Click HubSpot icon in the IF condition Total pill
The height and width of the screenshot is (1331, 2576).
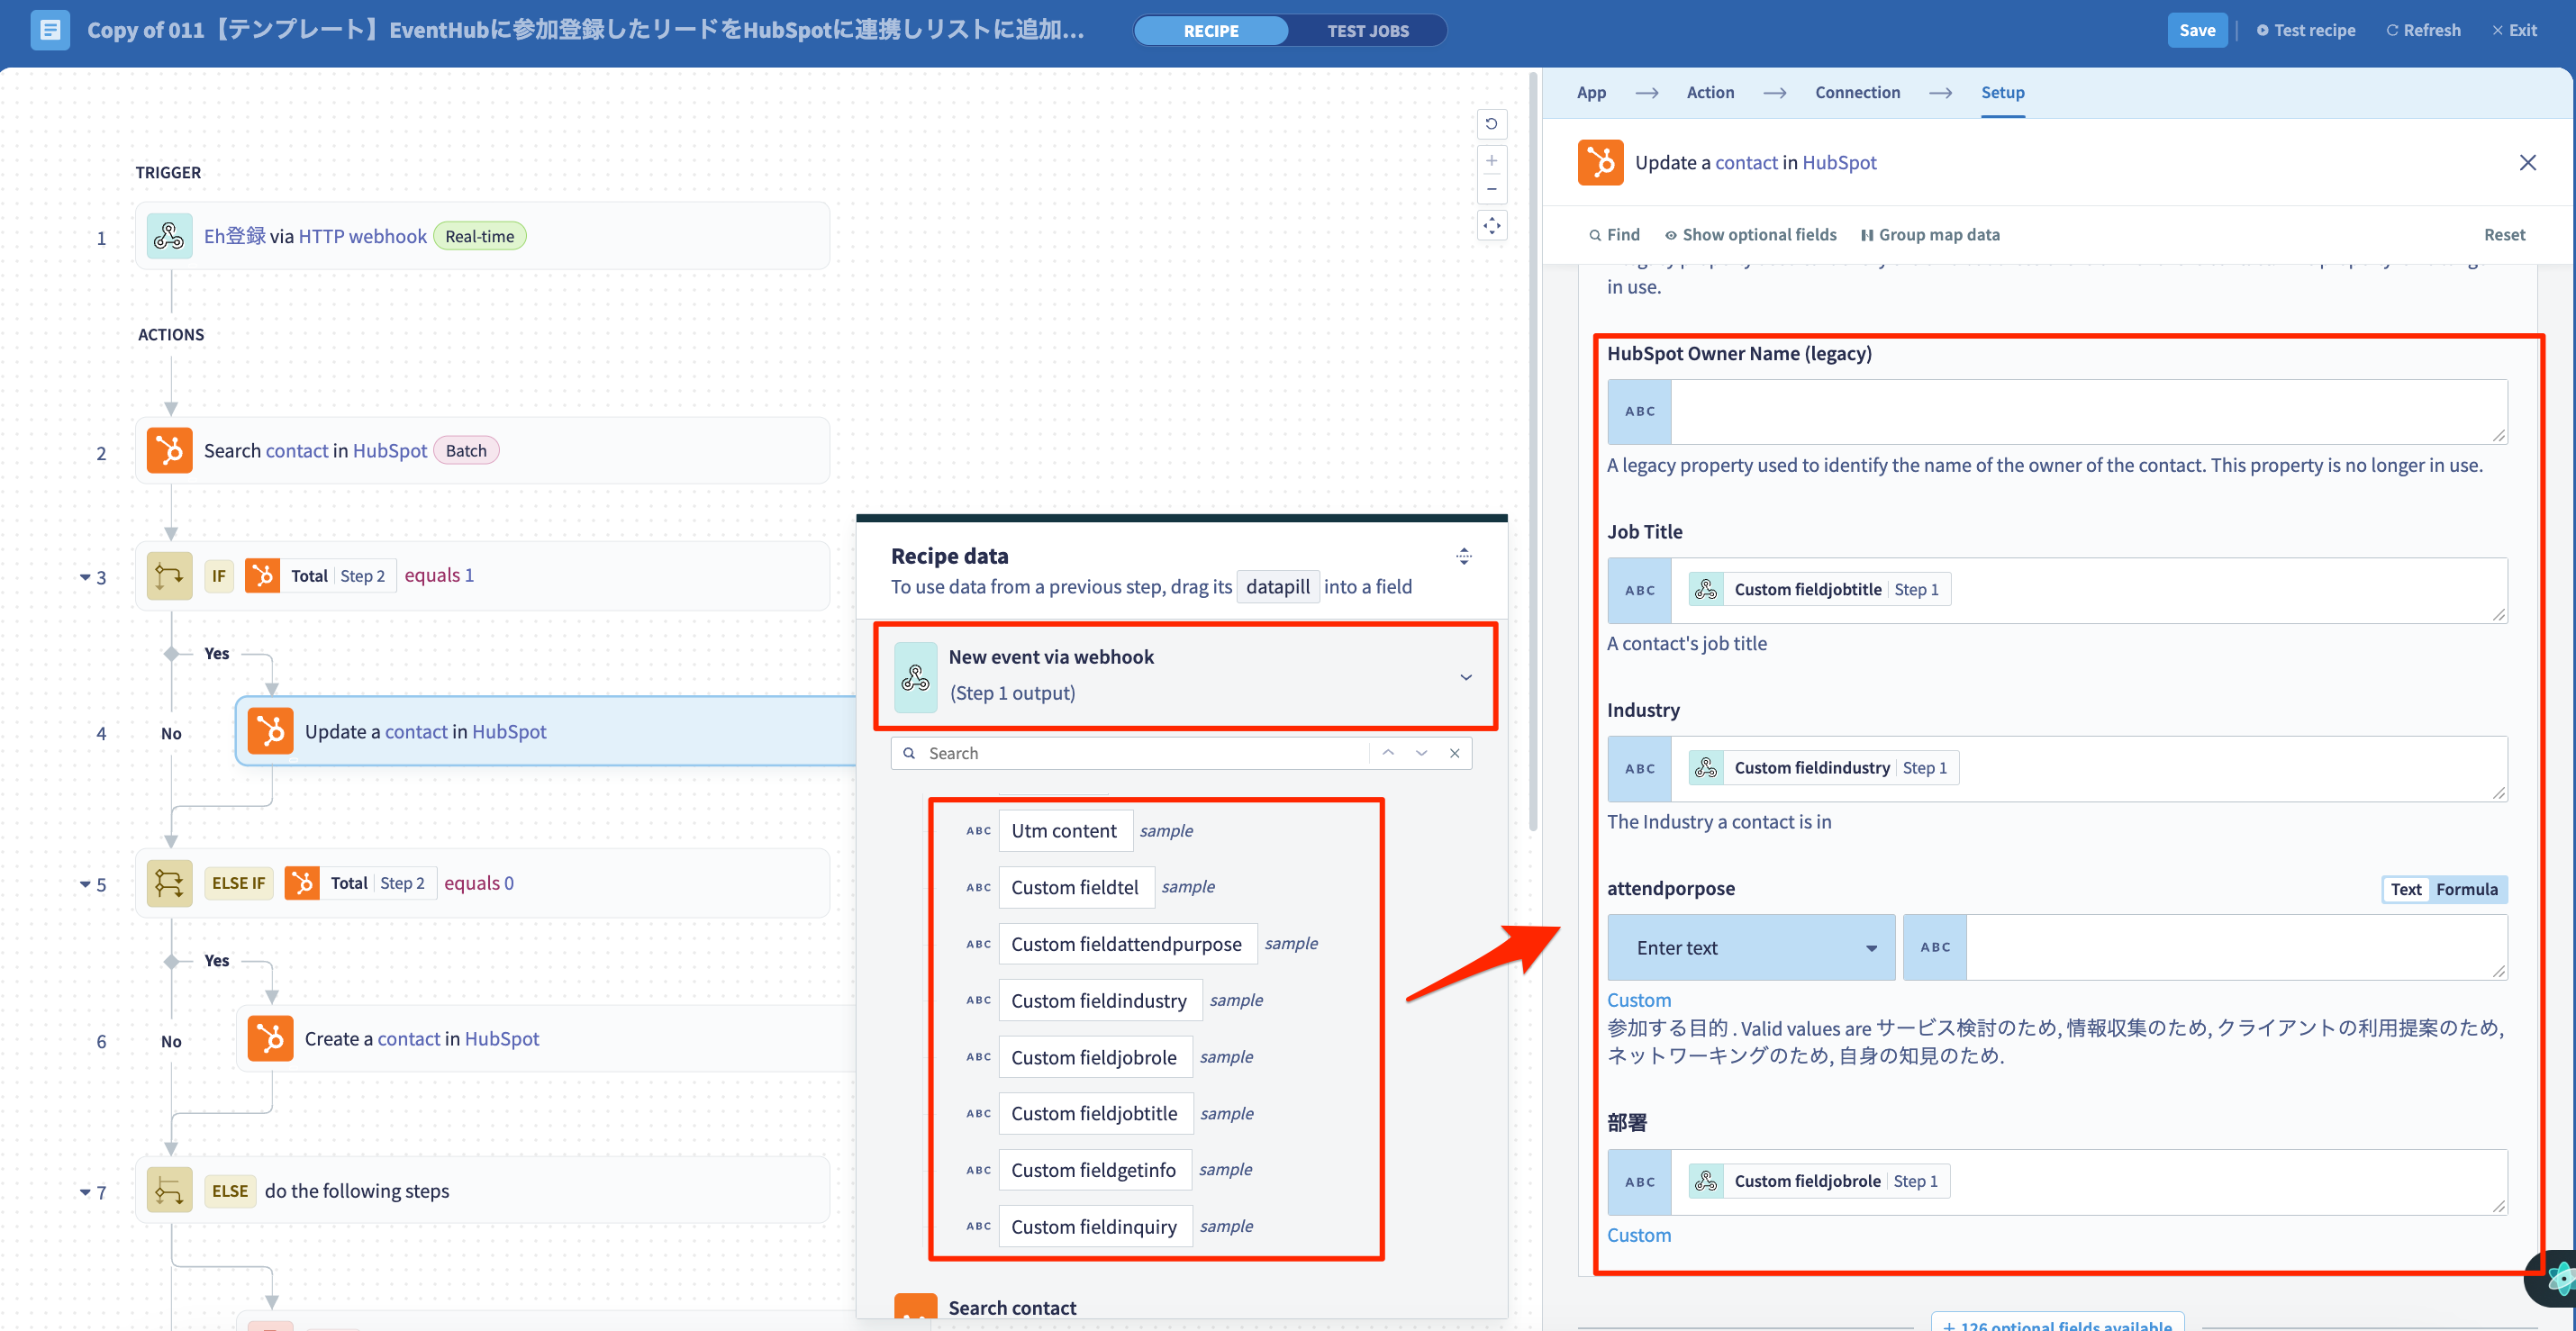click(262, 575)
